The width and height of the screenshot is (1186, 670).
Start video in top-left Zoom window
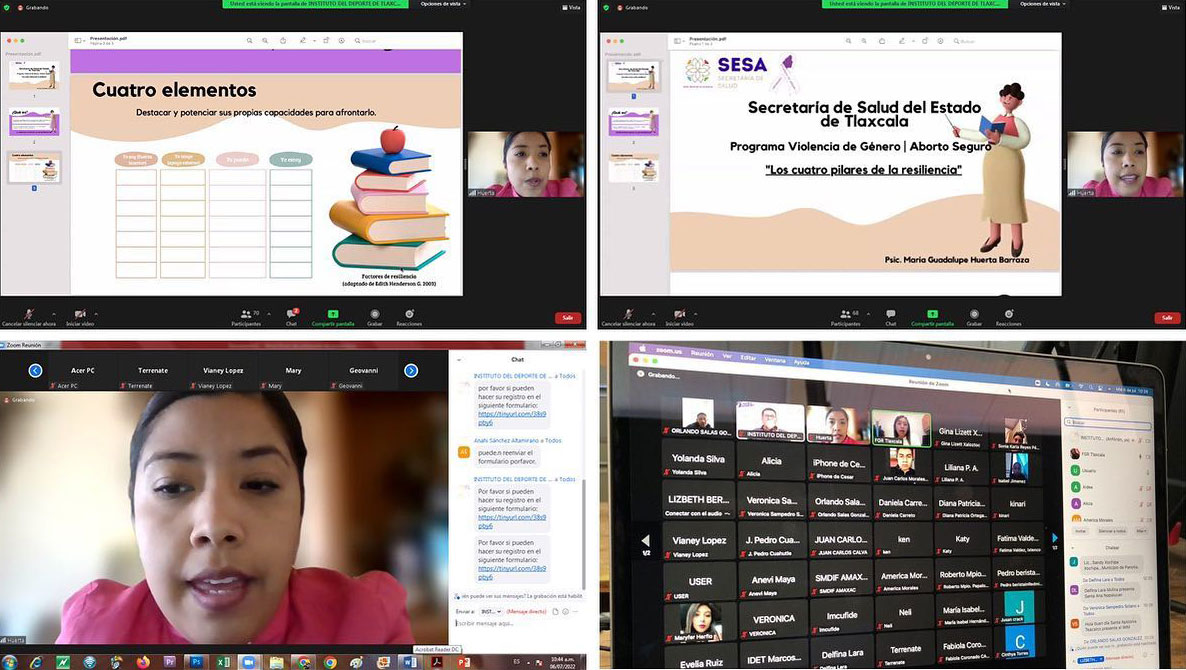pos(79,317)
